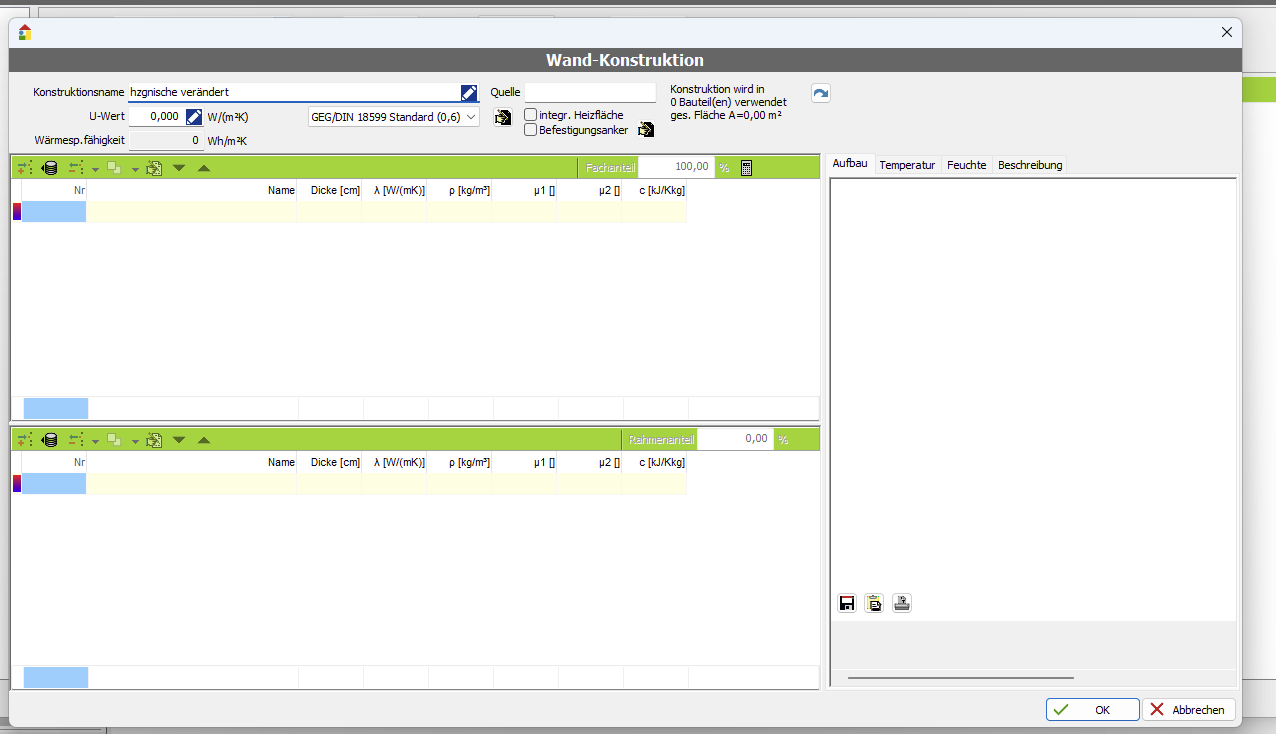Click the print icon in Aufbau panel
Image resolution: width=1276 pixels, height=734 pixels.
point(902,603)
